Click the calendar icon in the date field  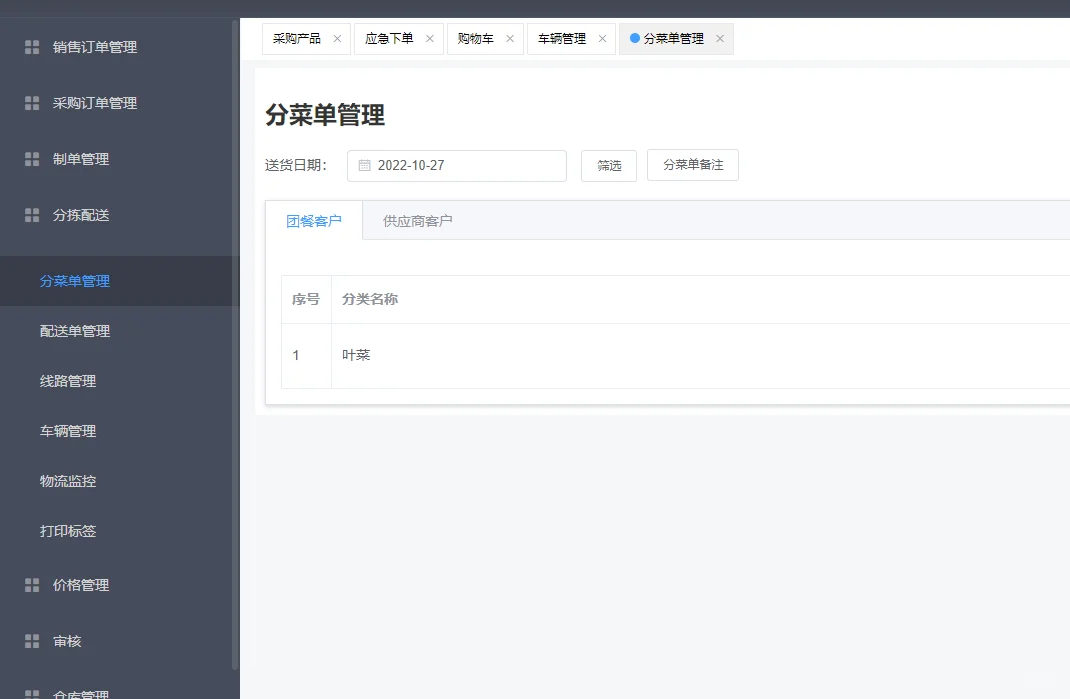point(362,165)
